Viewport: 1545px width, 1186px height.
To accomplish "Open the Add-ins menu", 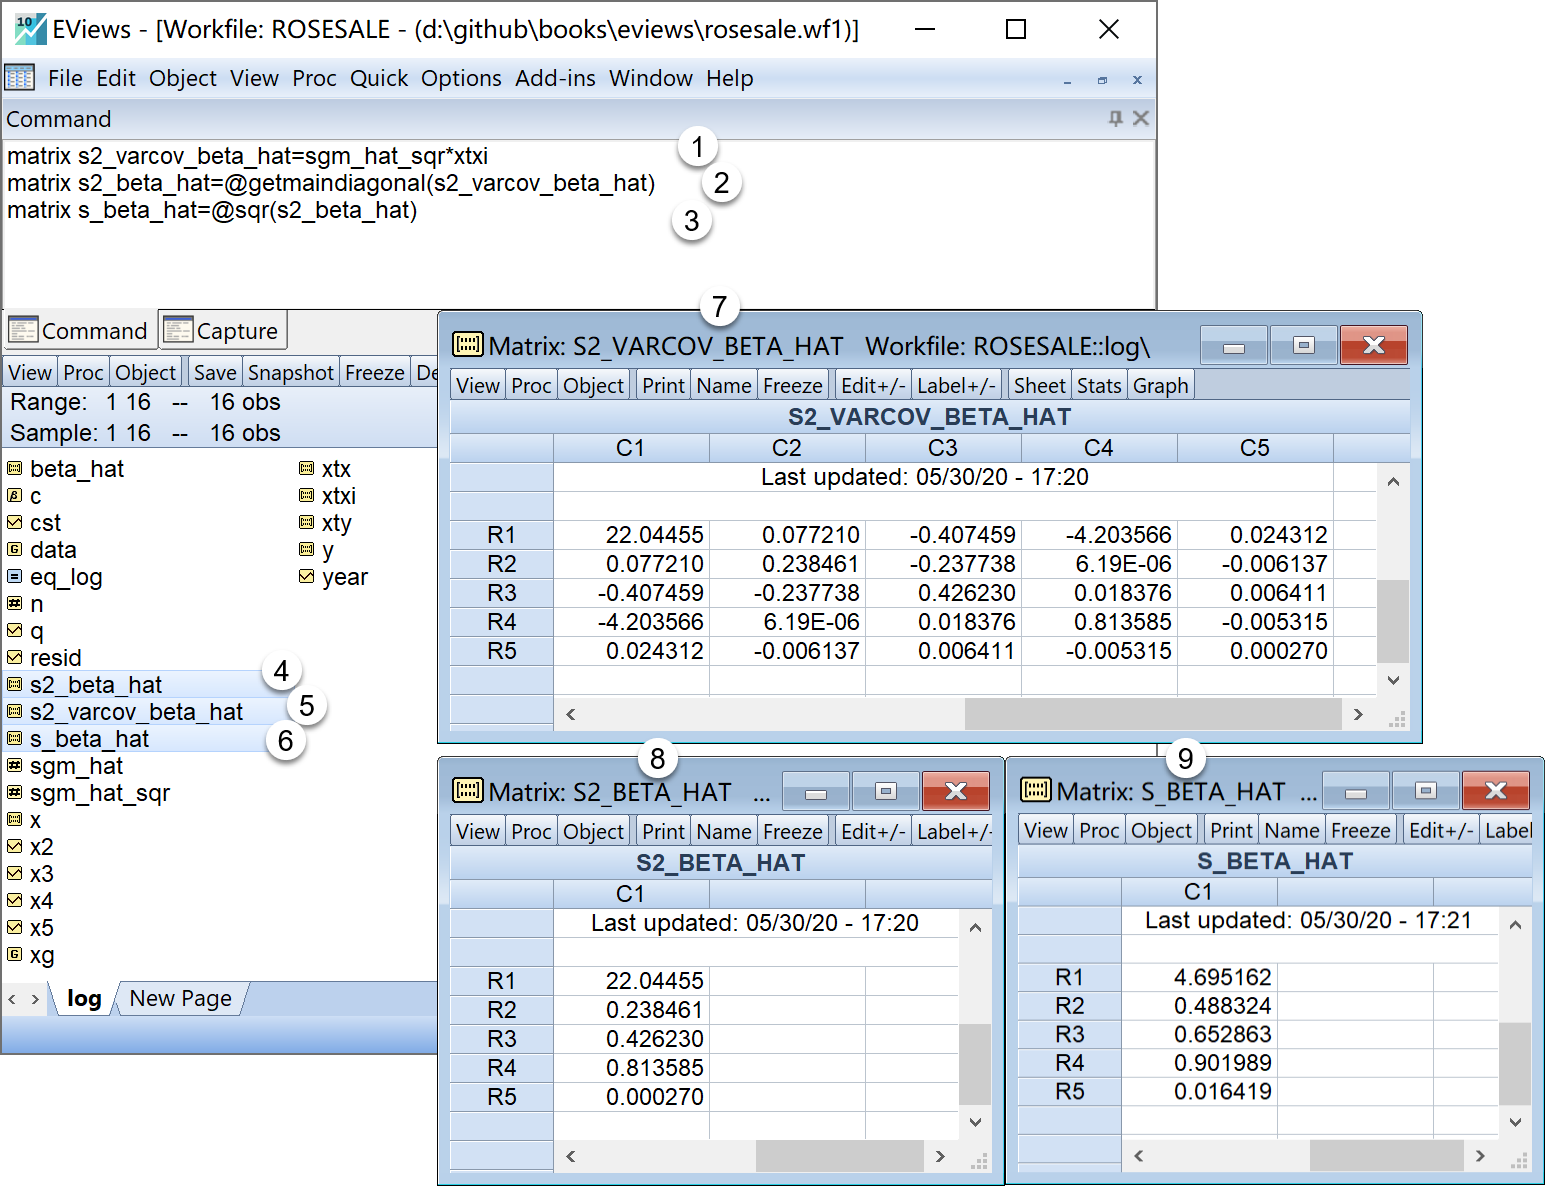I will pyautogui.click(x=555, y=78).
